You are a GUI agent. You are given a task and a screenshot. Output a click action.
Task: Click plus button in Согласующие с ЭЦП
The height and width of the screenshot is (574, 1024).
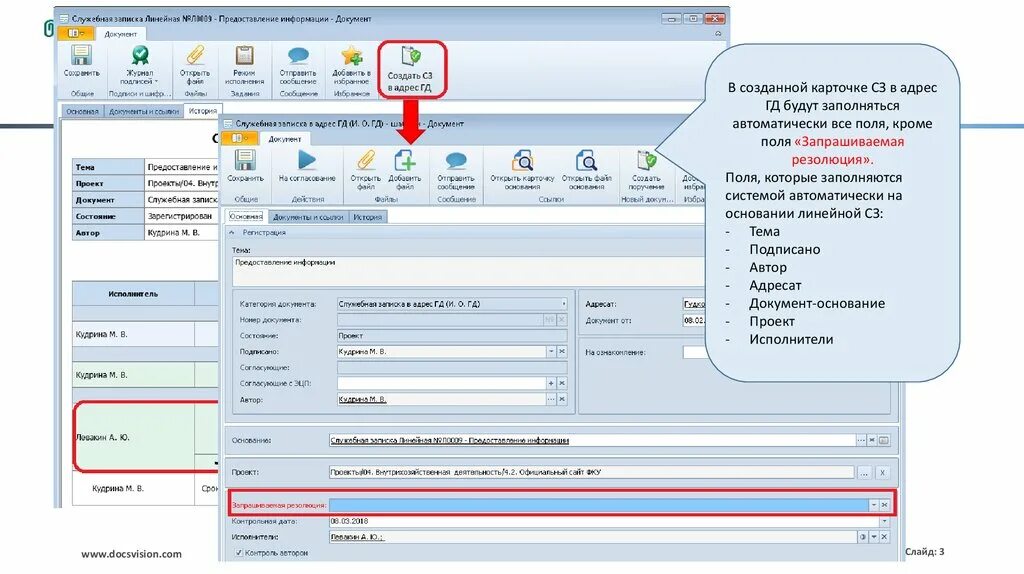click(x=551, y=383)
